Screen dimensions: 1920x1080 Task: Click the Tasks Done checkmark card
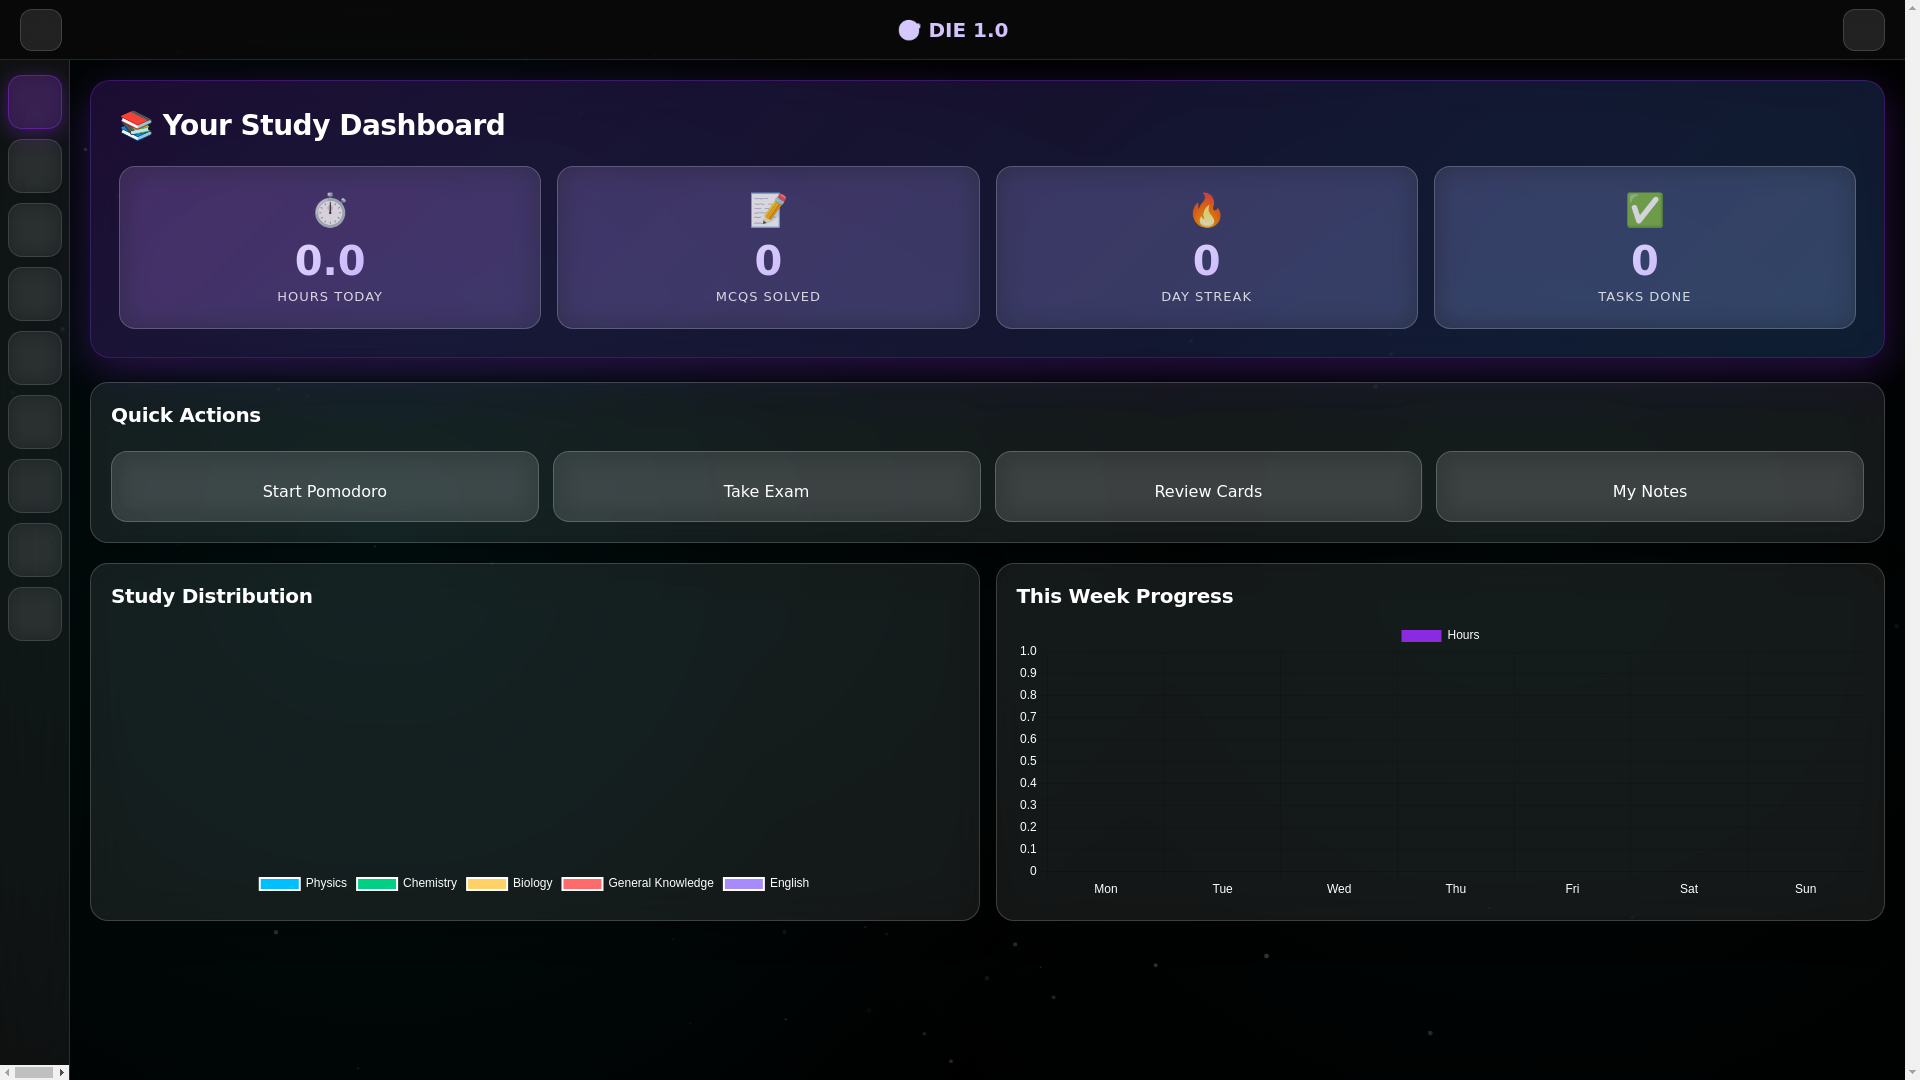point(1644,247)
